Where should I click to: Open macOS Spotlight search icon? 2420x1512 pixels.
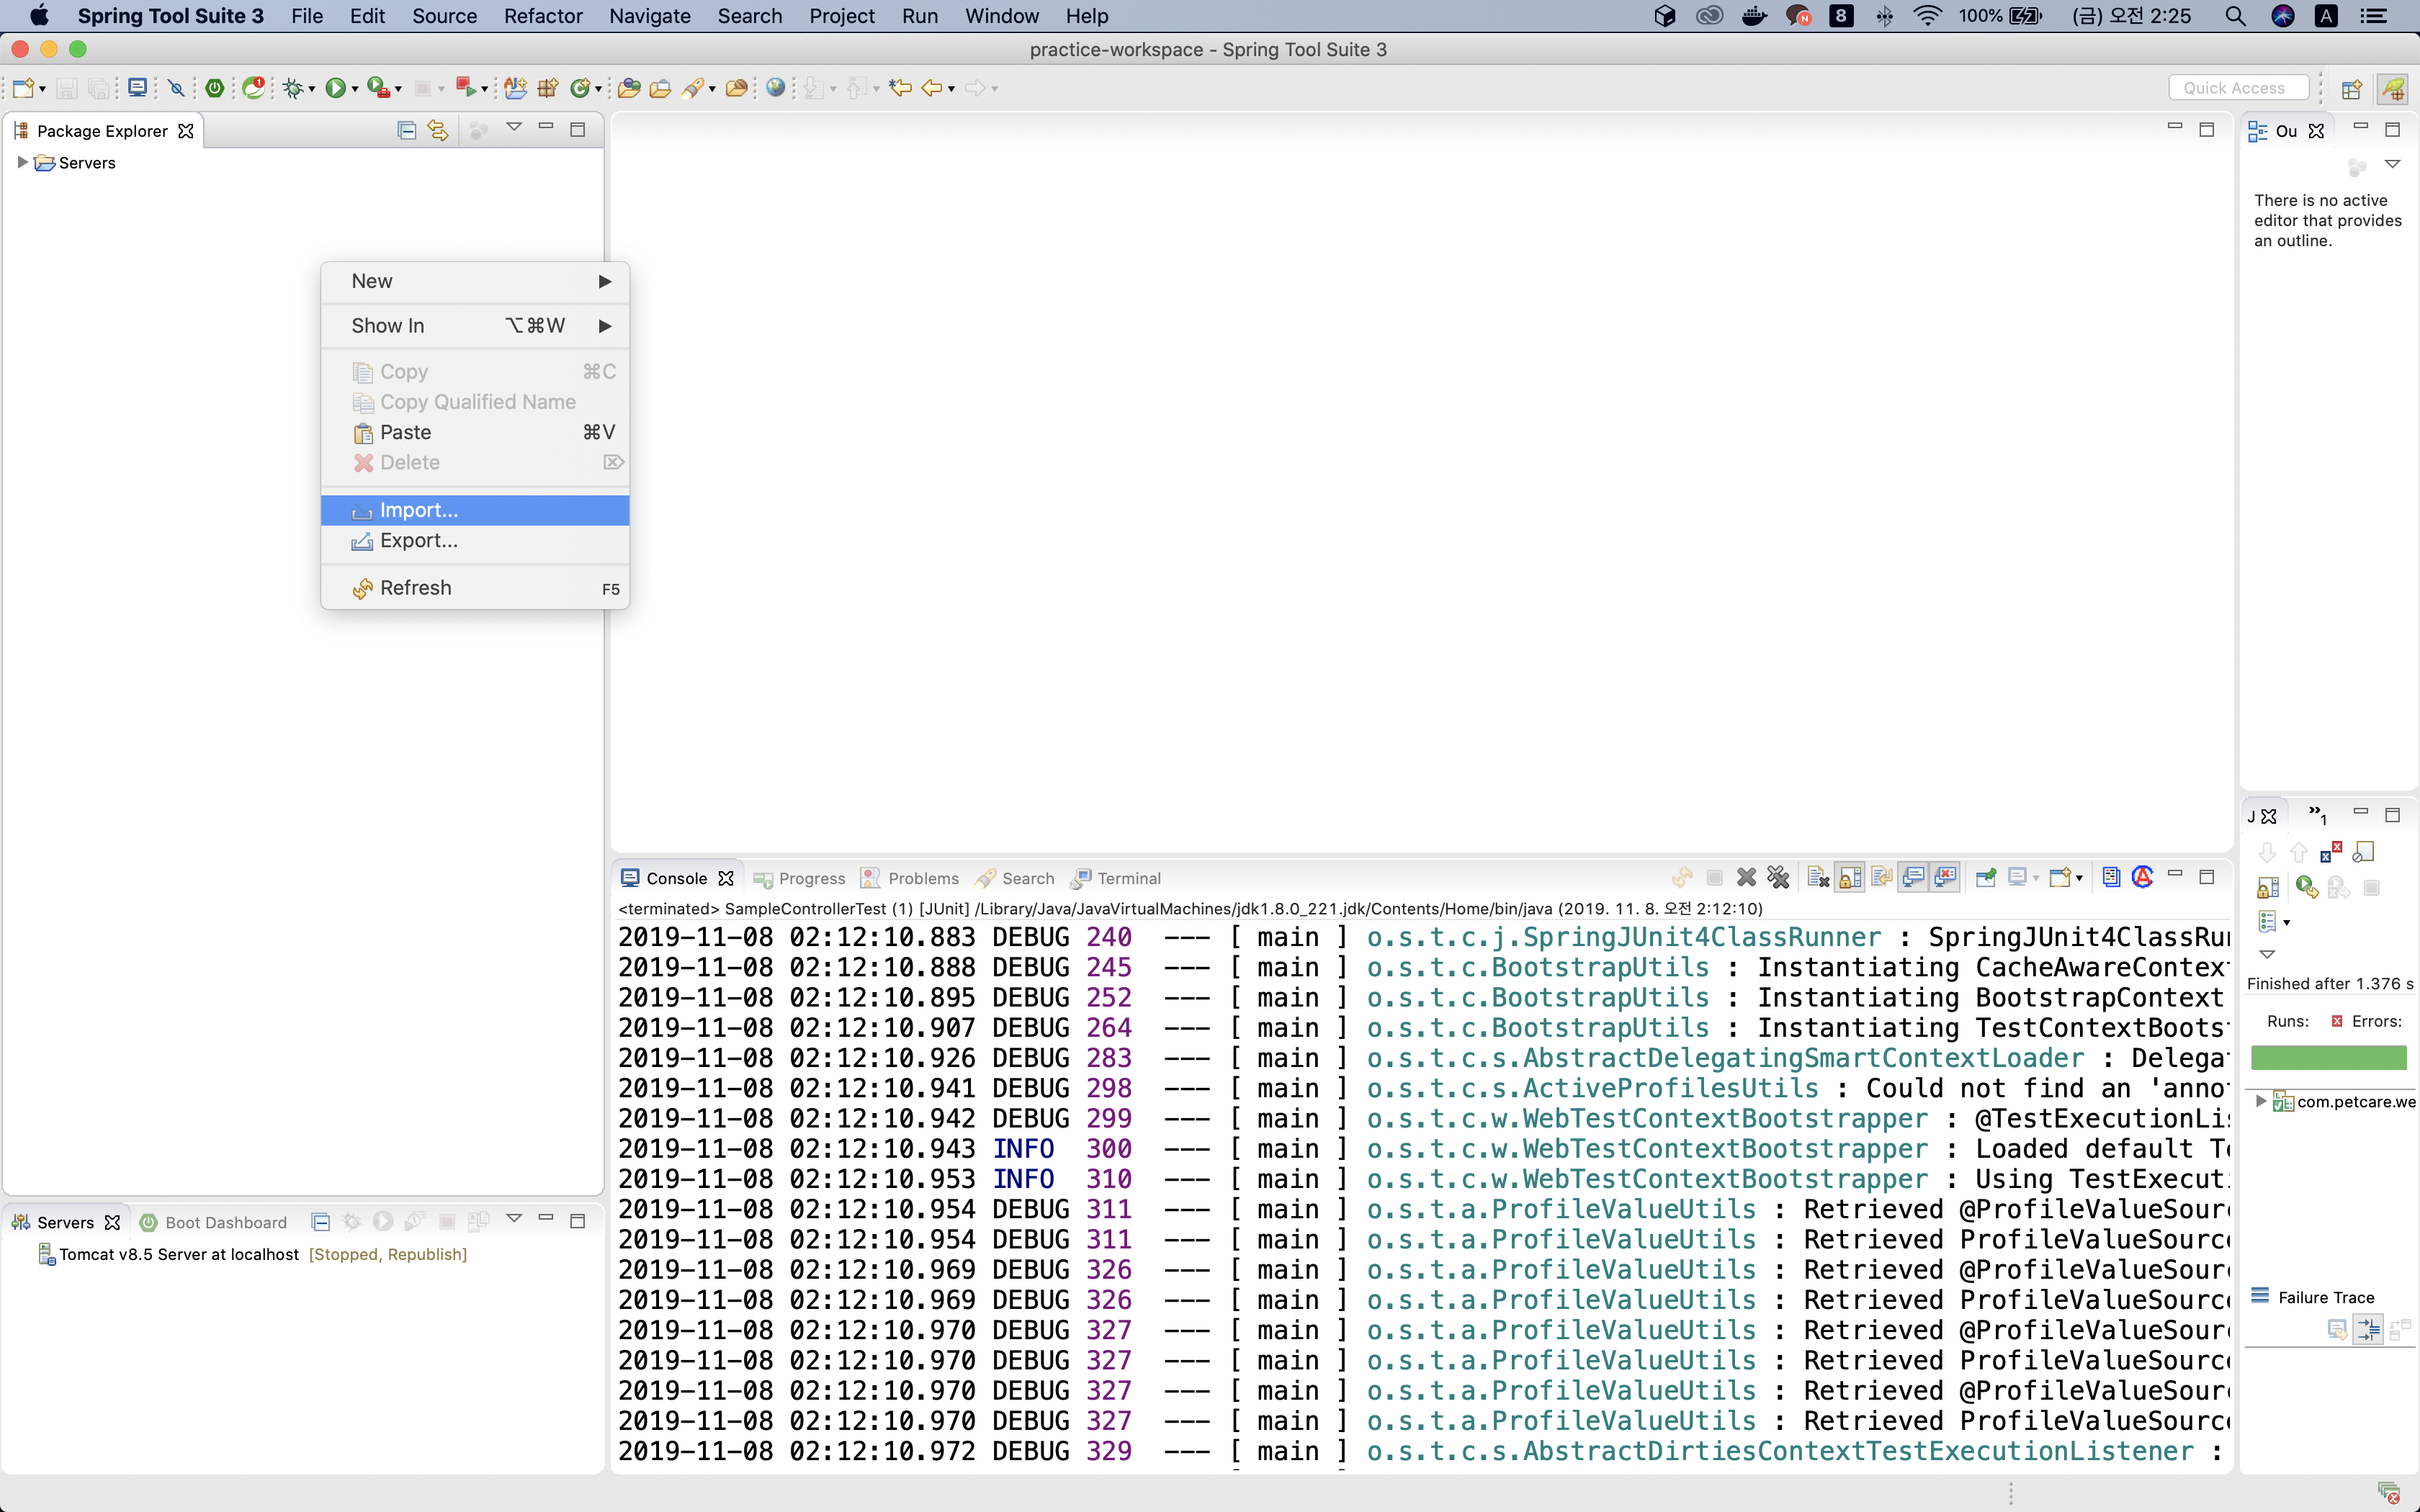point(2236,16)
